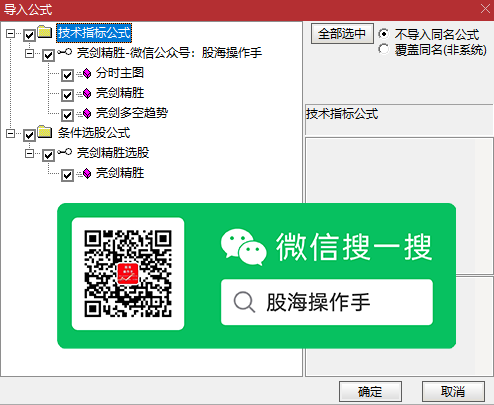494x405 pixels.
Task: Uncheck the 技术指标公式 checkbox
Action: [x=29, y=35]
